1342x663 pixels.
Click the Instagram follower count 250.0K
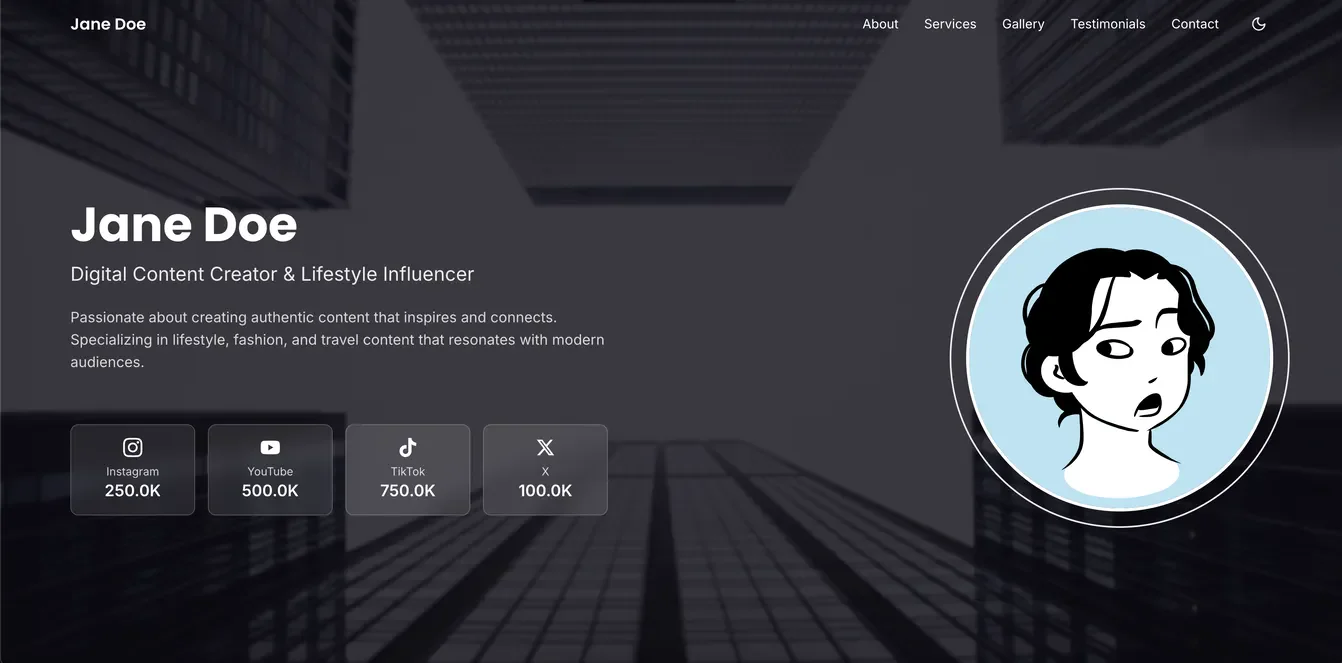[x=133, y=491]
